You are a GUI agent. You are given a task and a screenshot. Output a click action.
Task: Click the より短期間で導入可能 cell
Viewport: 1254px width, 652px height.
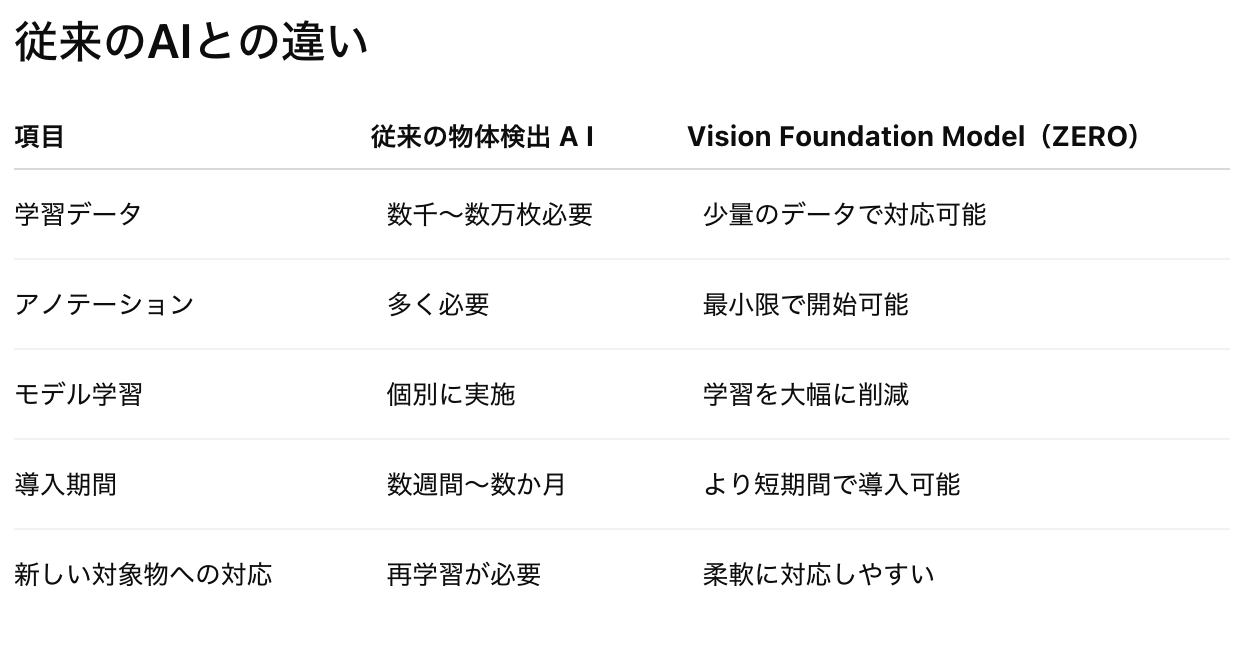(831, 484)
